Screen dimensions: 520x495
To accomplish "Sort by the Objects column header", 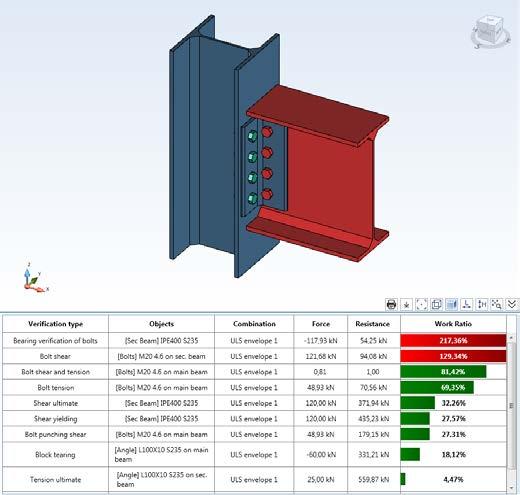I will [x=161, y=324].
